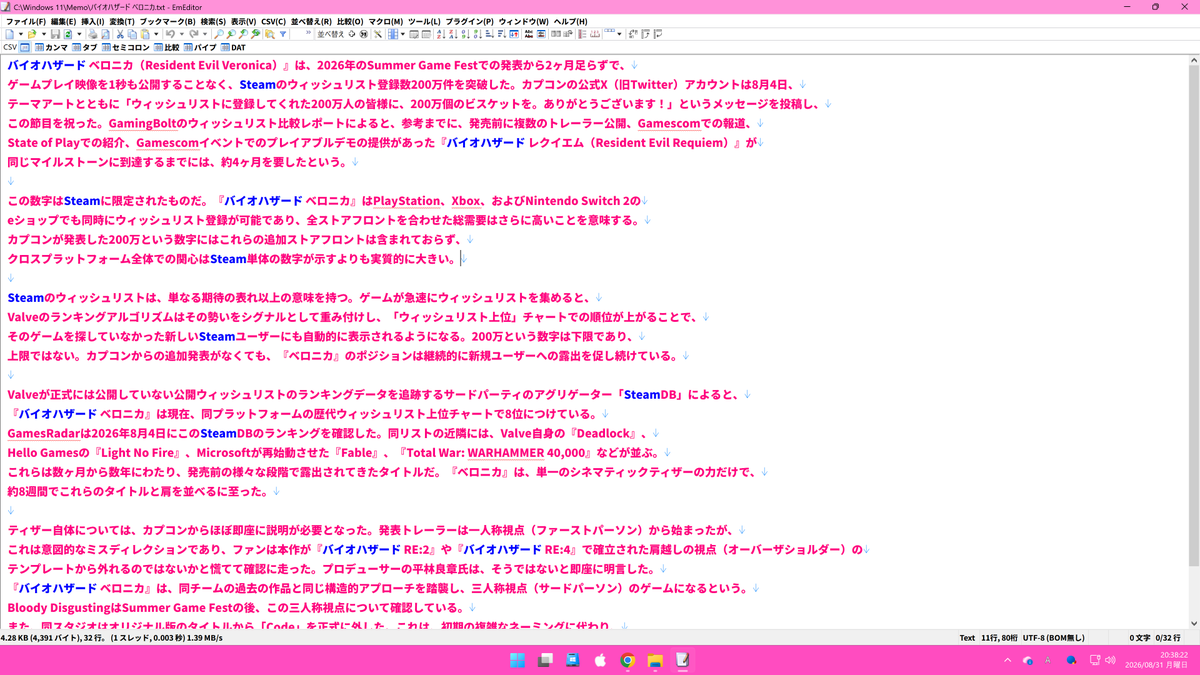The width and height of the screenshot is (1200, 675).
Task: Toggle normal text mode next to CSV label
Action: pyautogui.click(x=24, y=47)
